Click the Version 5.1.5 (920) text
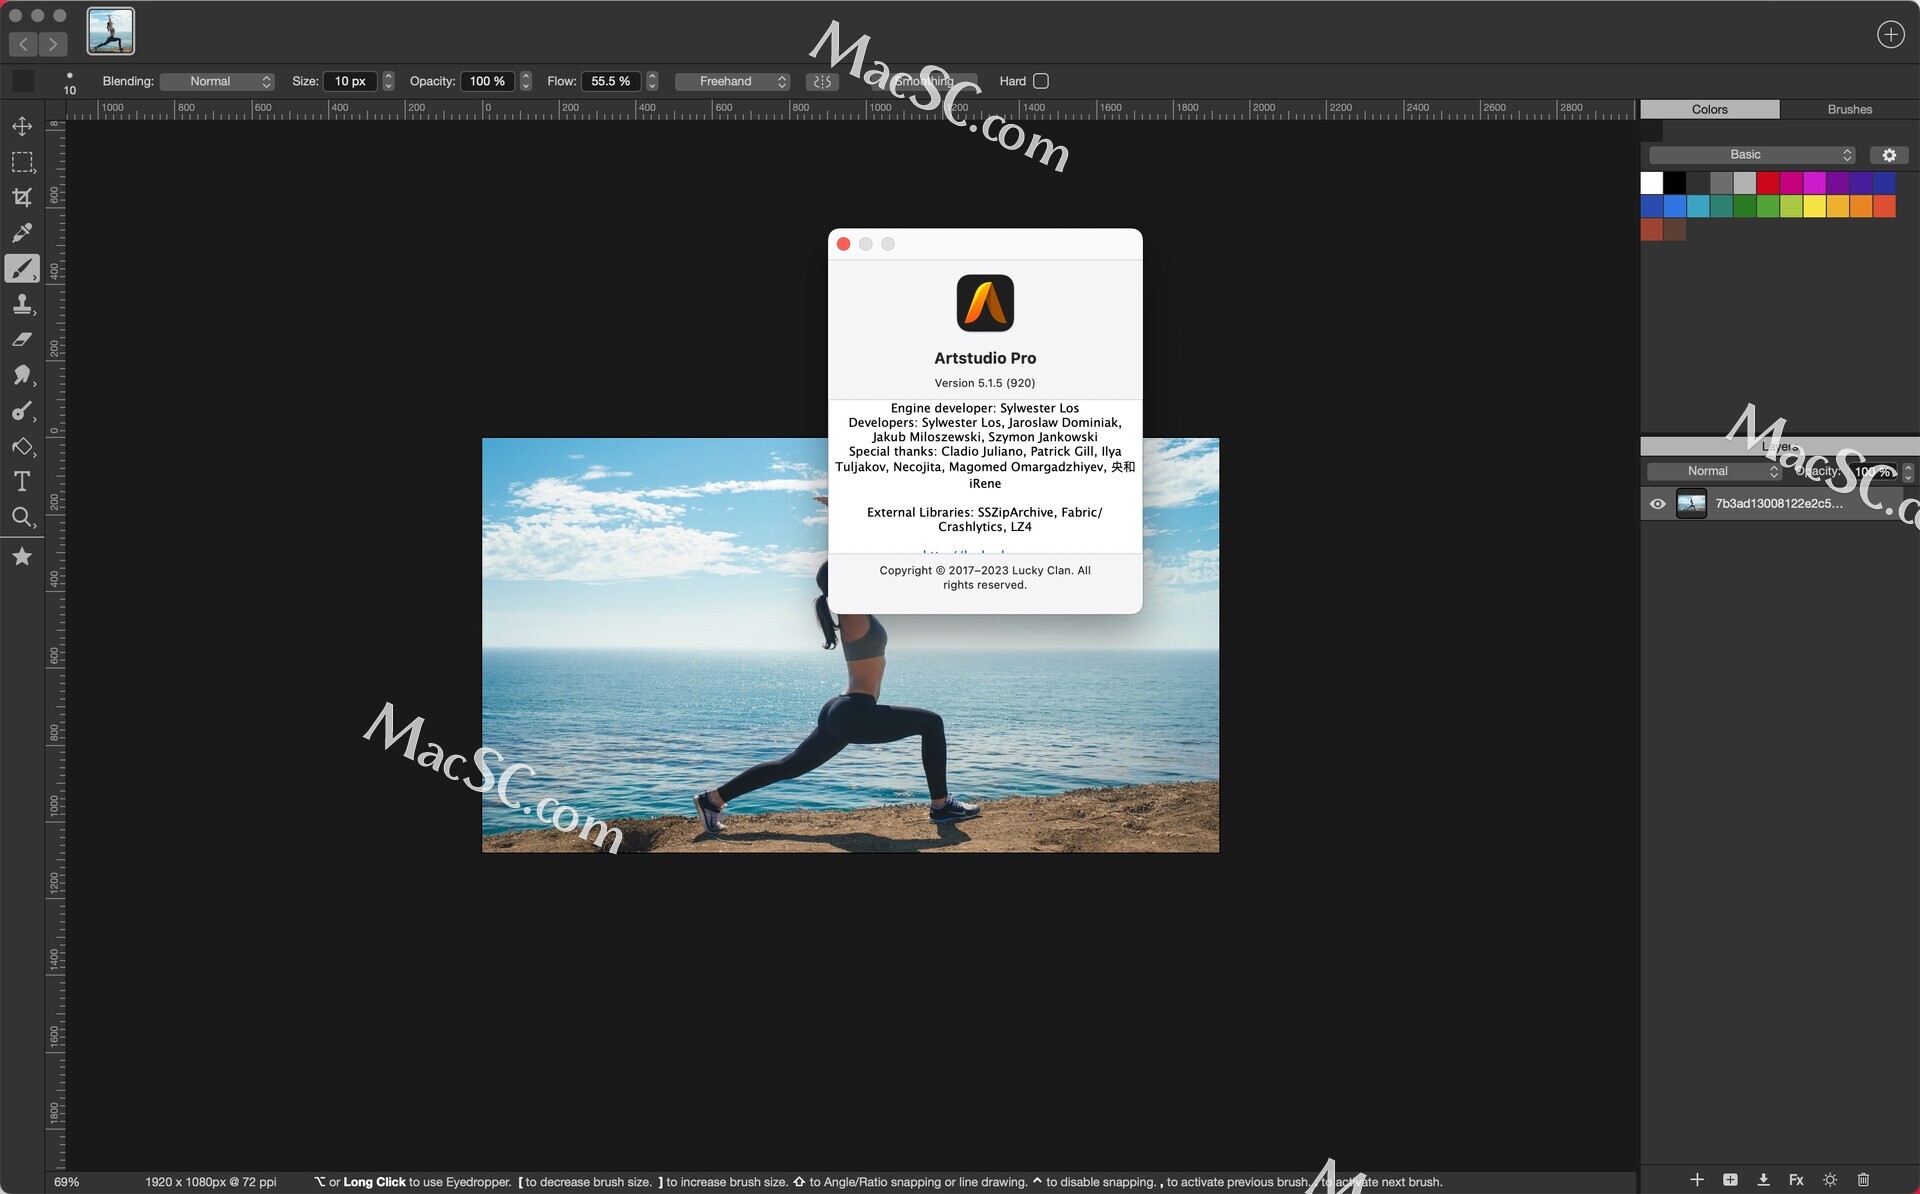The width and height of the screenshot is (1920, 1194). [x=985, y=383]
